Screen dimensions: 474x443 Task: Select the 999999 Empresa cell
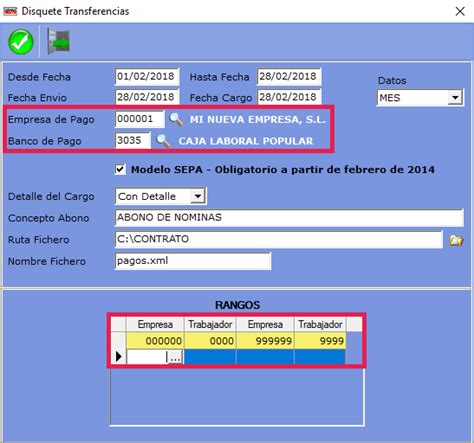pos(265,341)
